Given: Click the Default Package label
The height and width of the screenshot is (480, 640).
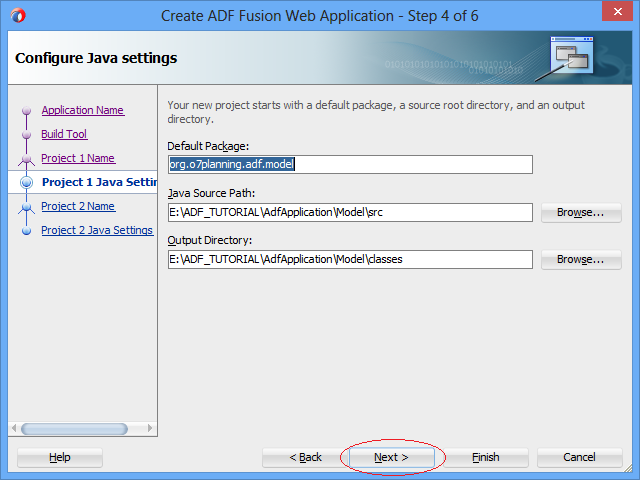Looking at the screenshot, I should click(x=208, y=146).
